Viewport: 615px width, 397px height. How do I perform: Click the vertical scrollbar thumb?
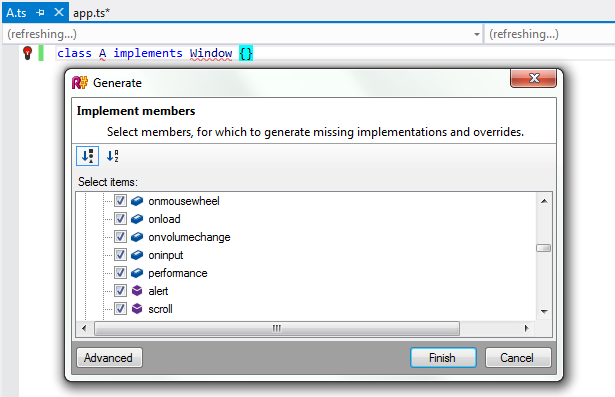544,248
